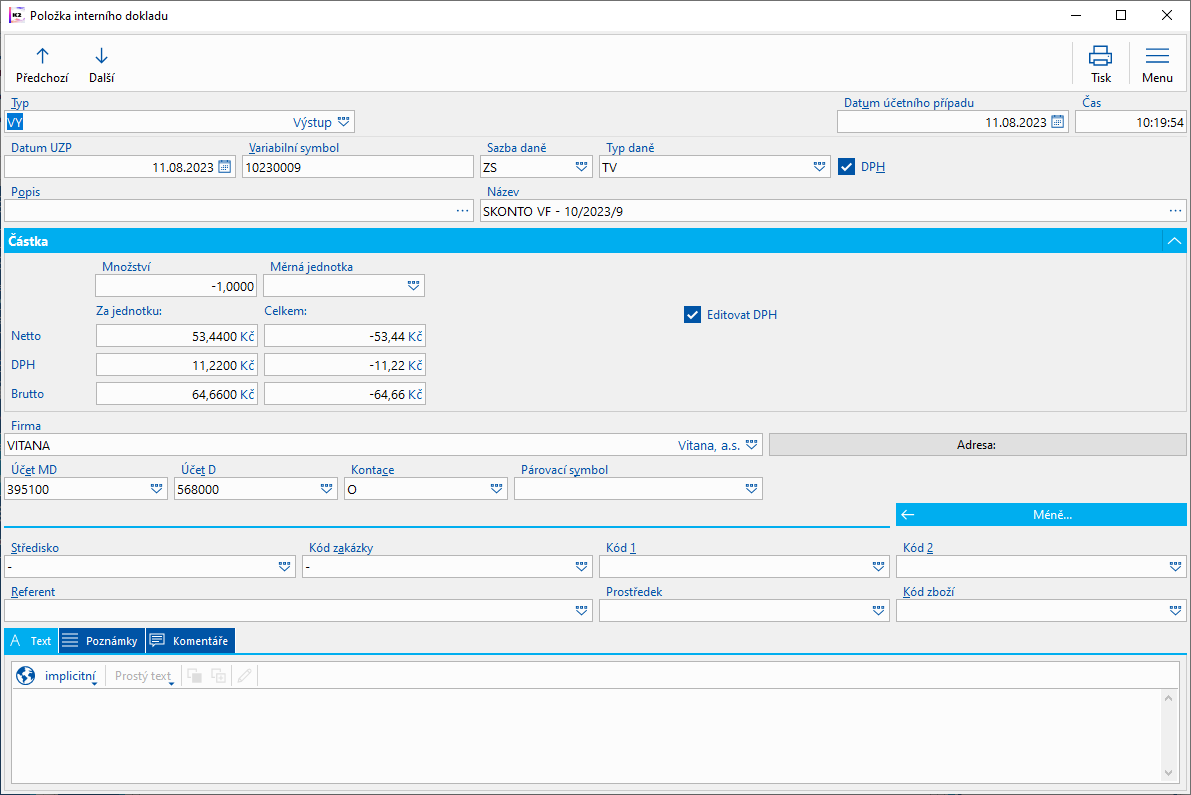This screenshot has width=1191, height=795.
Task: Collapse the Částka section
Action: [x=1174, y=241]
